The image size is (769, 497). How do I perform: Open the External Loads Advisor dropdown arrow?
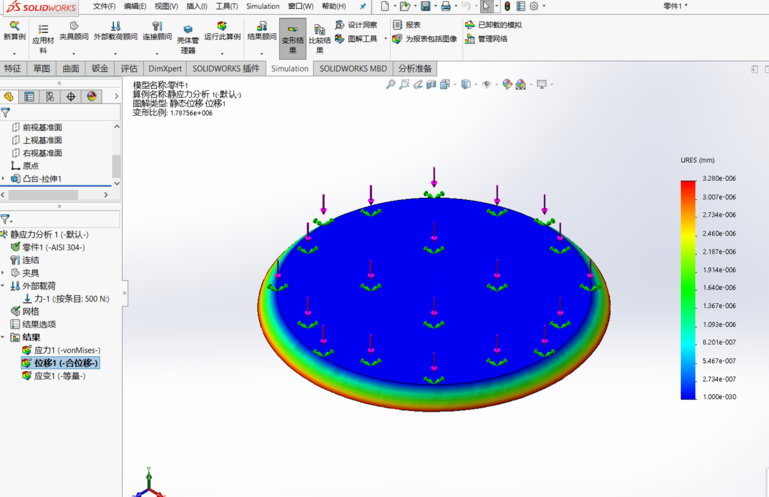click(x=115, y=53)
